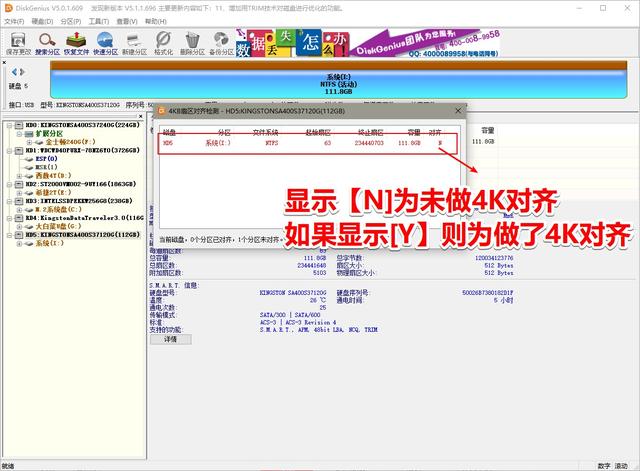Image resolution: width=640 pixels, height=471 pixels.
Task: Select 大白菜U盘(G:) in disk tree
Action: click(x=58, y=226)
